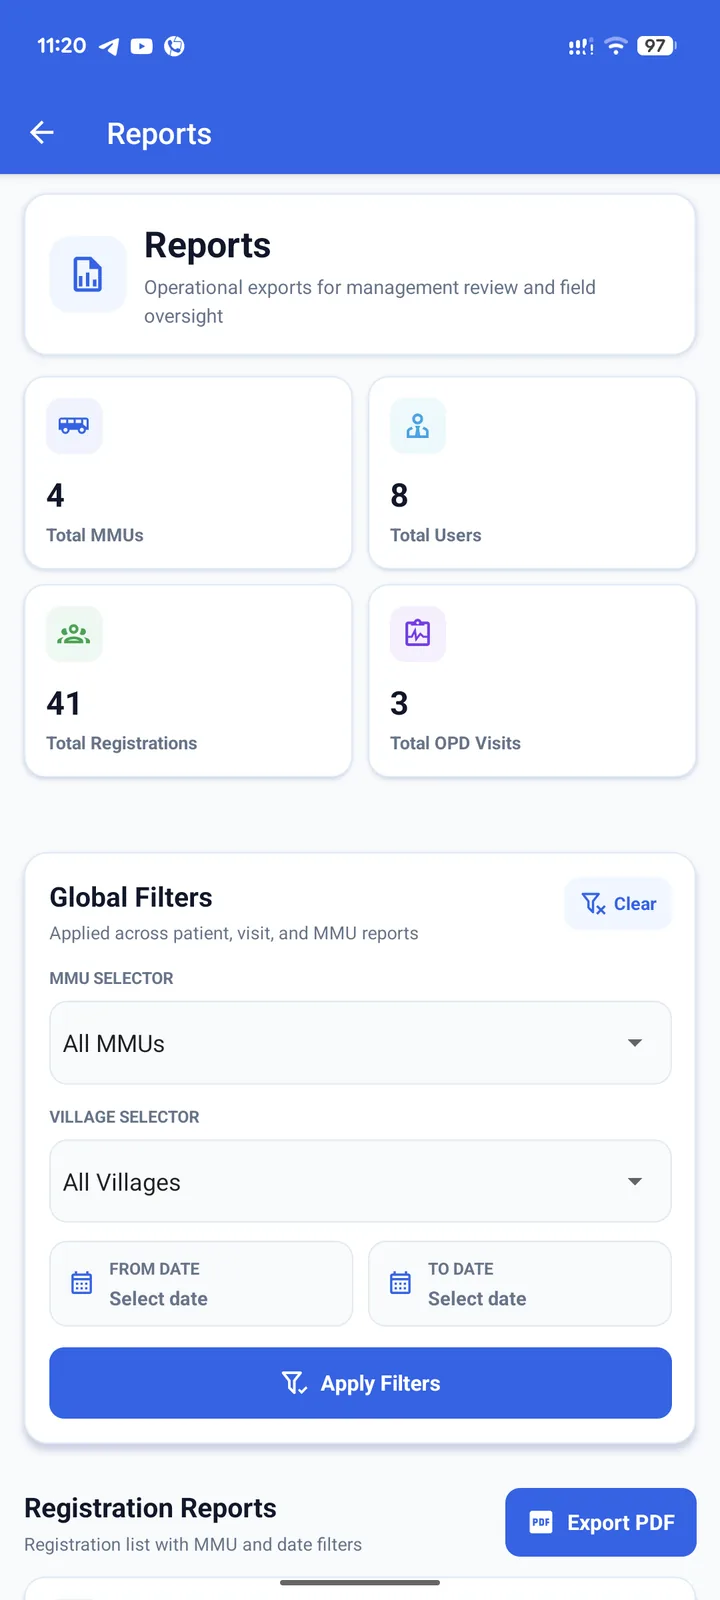Tap the Reports title in top bar
720x1600 pixels.
click(x=159, y=134)
